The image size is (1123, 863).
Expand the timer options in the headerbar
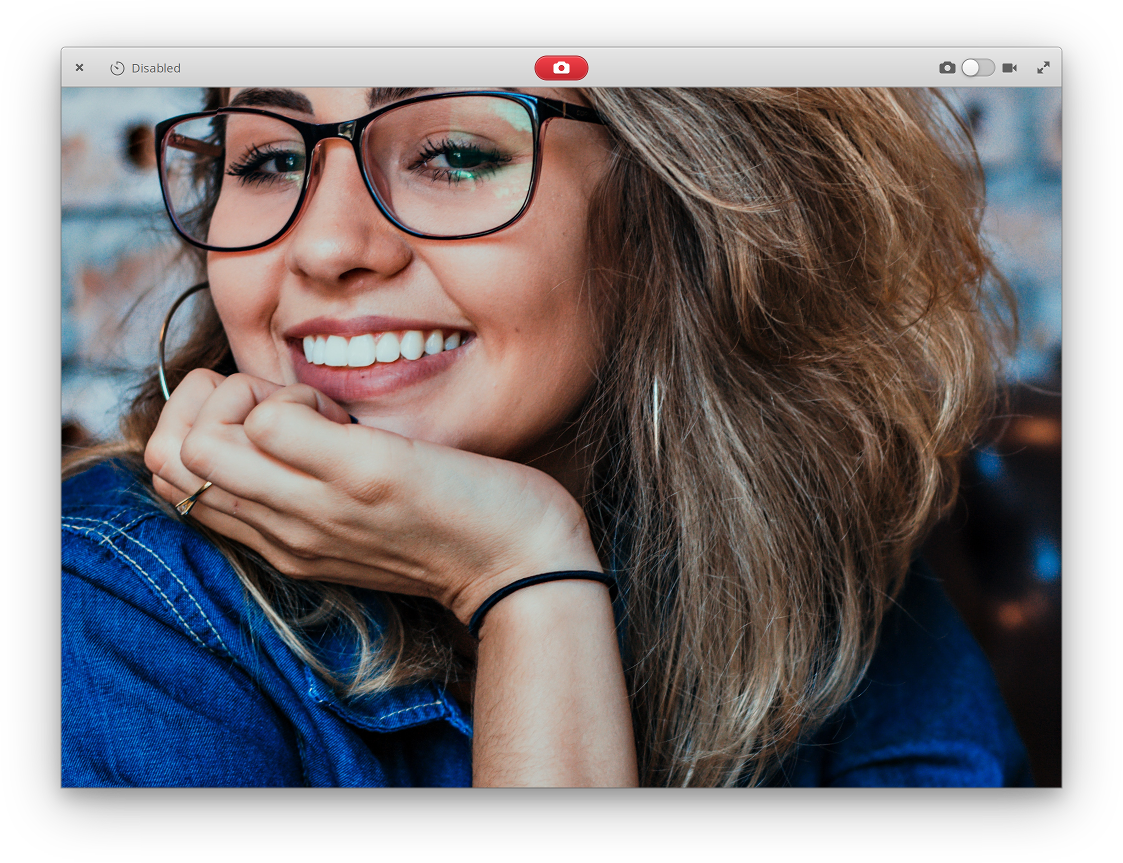(x=145, y=67)
